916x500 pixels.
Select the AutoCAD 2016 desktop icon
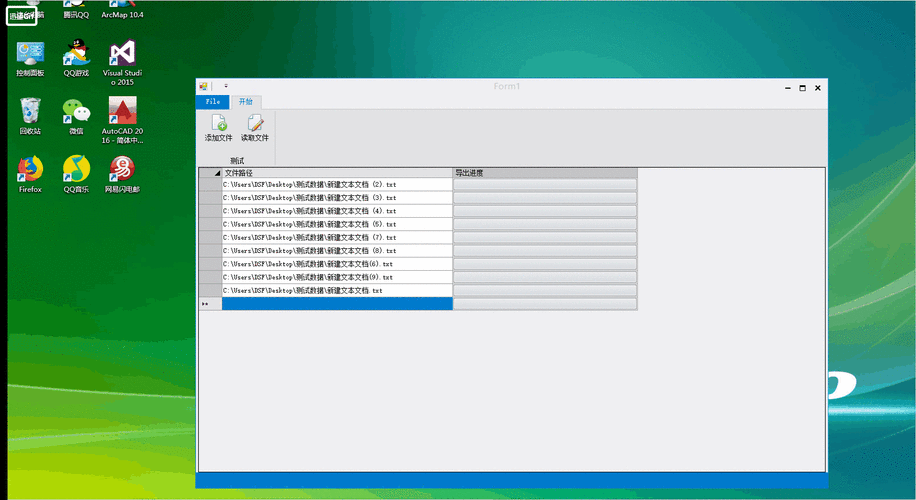122,120
